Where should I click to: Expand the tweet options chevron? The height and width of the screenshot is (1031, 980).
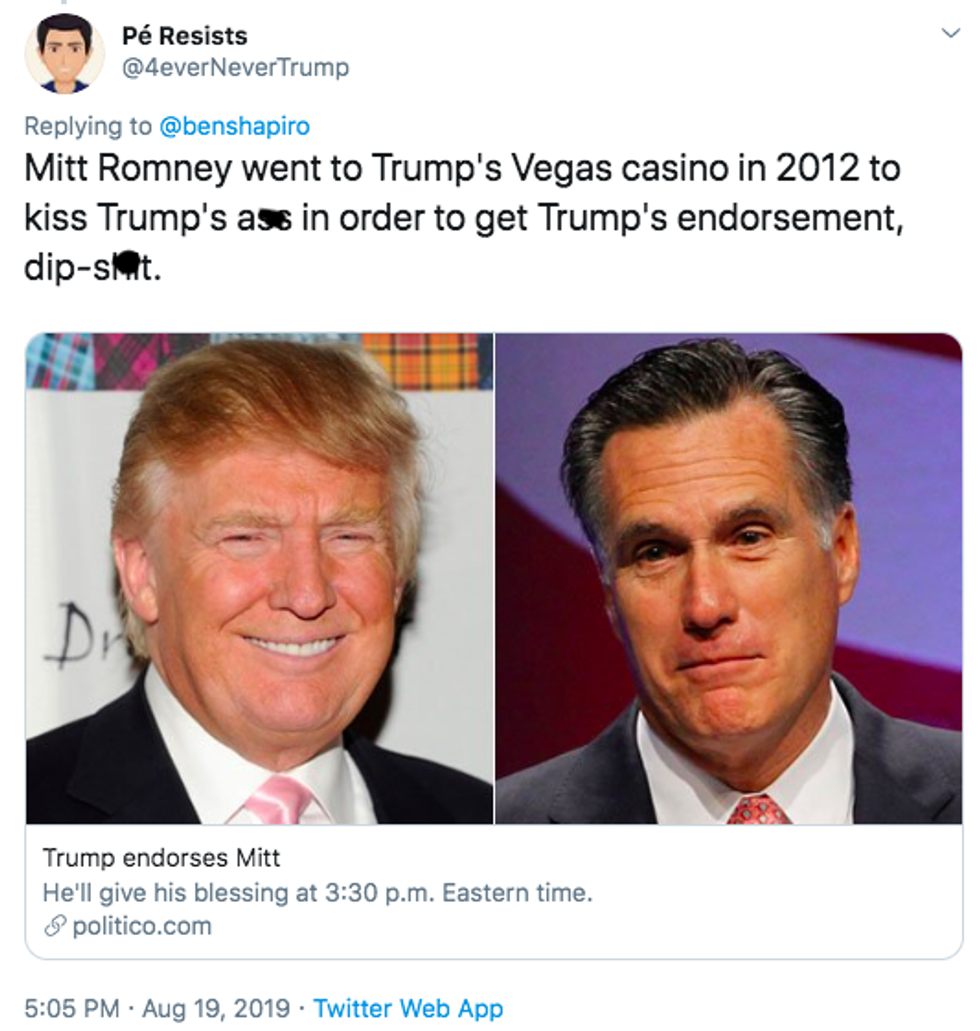[x=950, y=33]
